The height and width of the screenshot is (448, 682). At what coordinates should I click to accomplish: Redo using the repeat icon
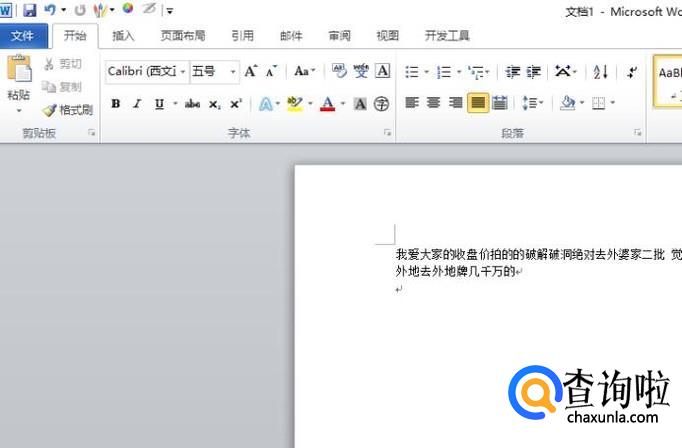tap(79, 10)
